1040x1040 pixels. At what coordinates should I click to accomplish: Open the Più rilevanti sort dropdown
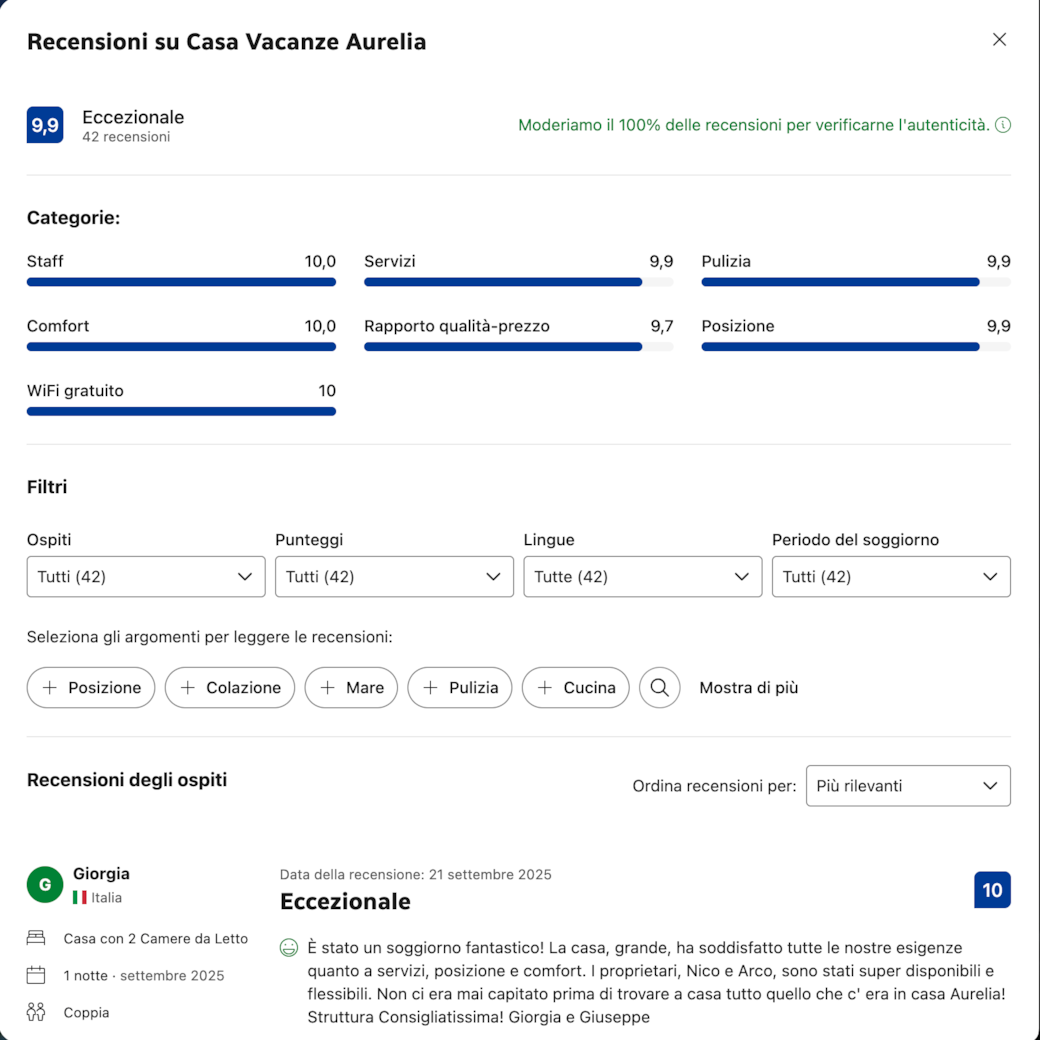908,785
